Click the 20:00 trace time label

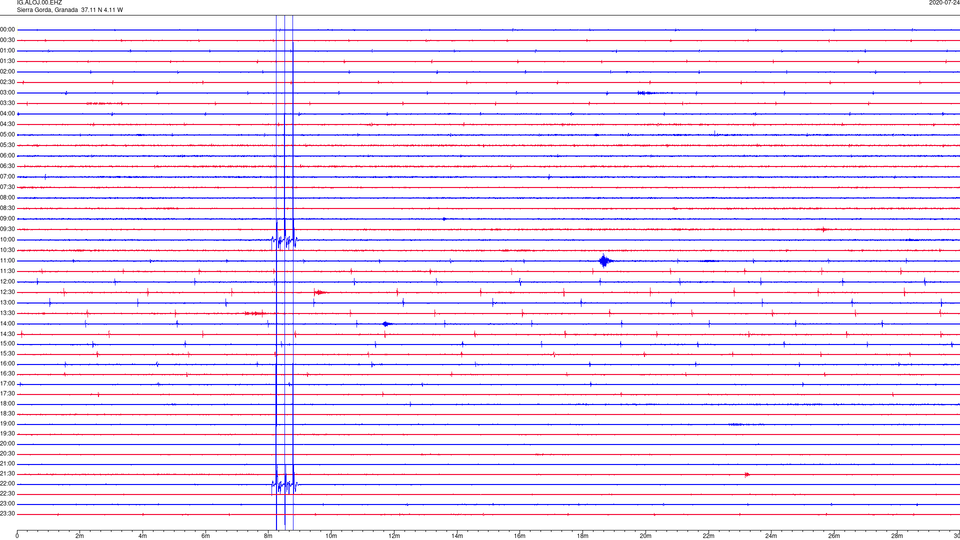(8, 444)
